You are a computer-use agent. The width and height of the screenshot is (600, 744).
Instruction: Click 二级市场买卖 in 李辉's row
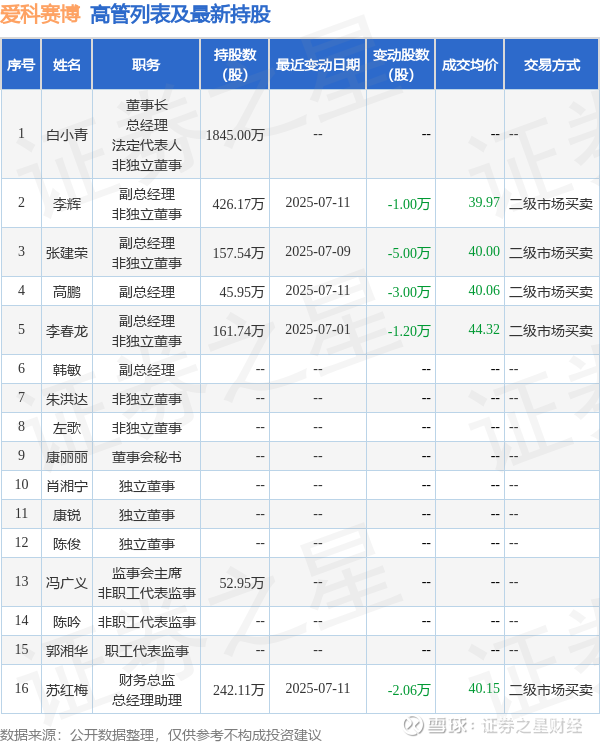(x=551, y=204)
